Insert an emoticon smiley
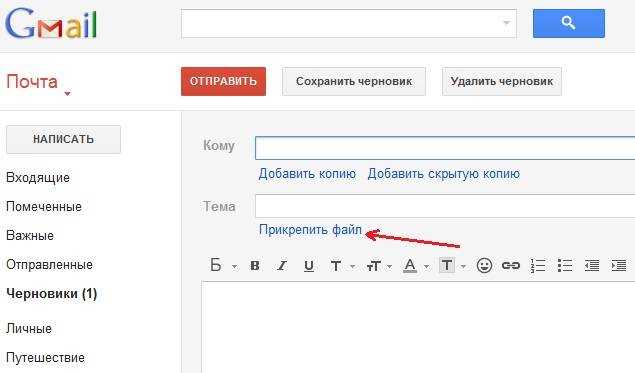635x373 pixels. 484,266
